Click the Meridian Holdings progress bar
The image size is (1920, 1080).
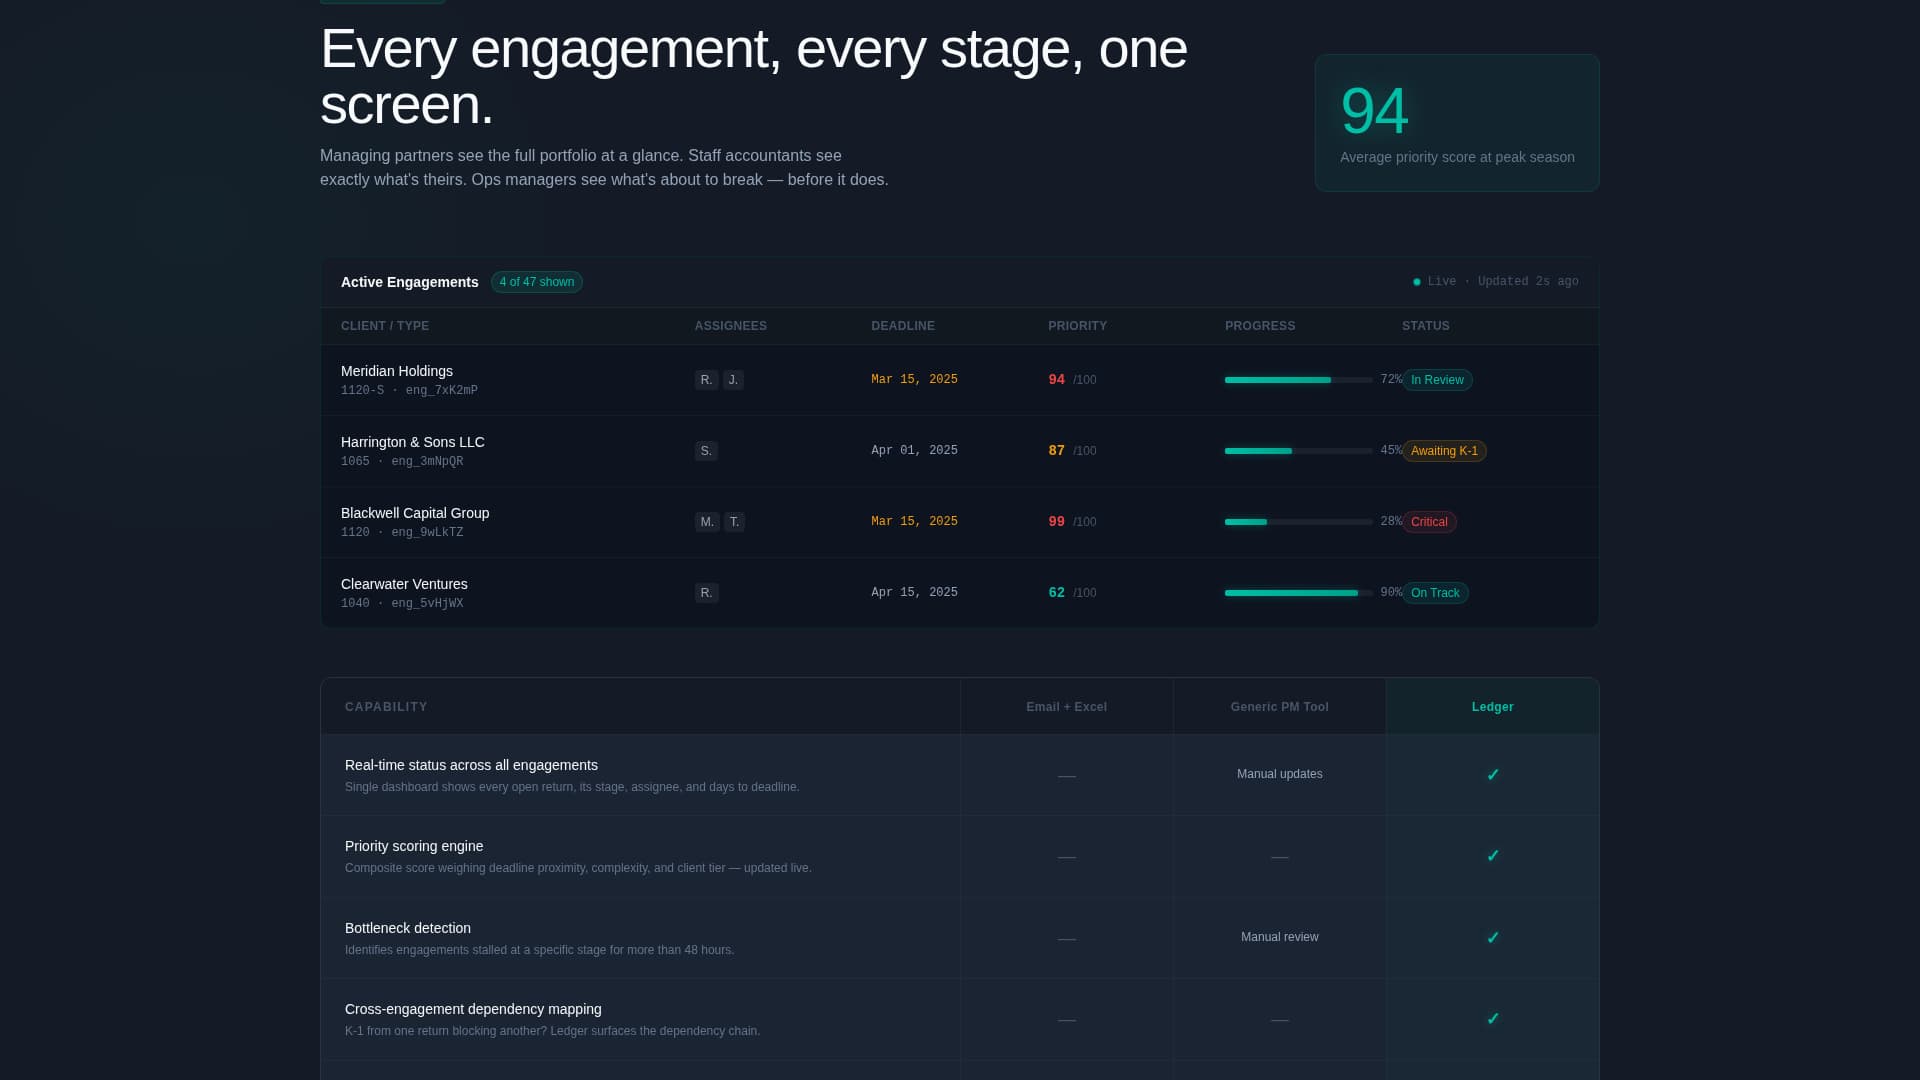tap(1299, 380)
